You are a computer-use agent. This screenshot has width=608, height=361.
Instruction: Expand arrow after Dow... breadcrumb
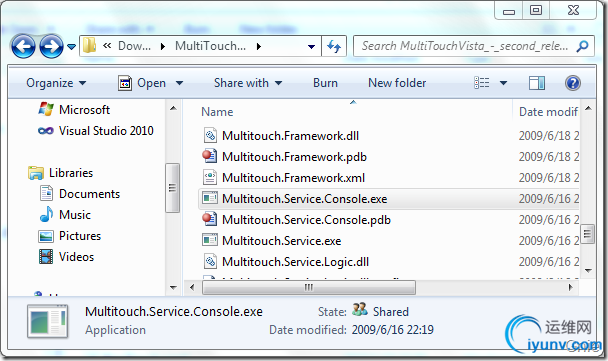163,47
